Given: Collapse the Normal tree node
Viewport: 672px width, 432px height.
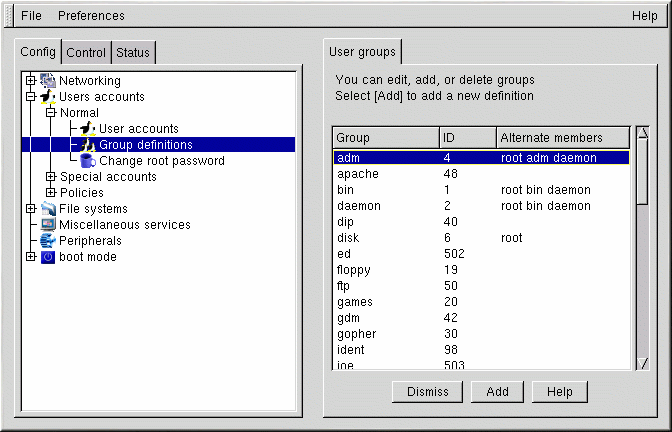Looking at the screenshot, I should [x=51, y=113].
